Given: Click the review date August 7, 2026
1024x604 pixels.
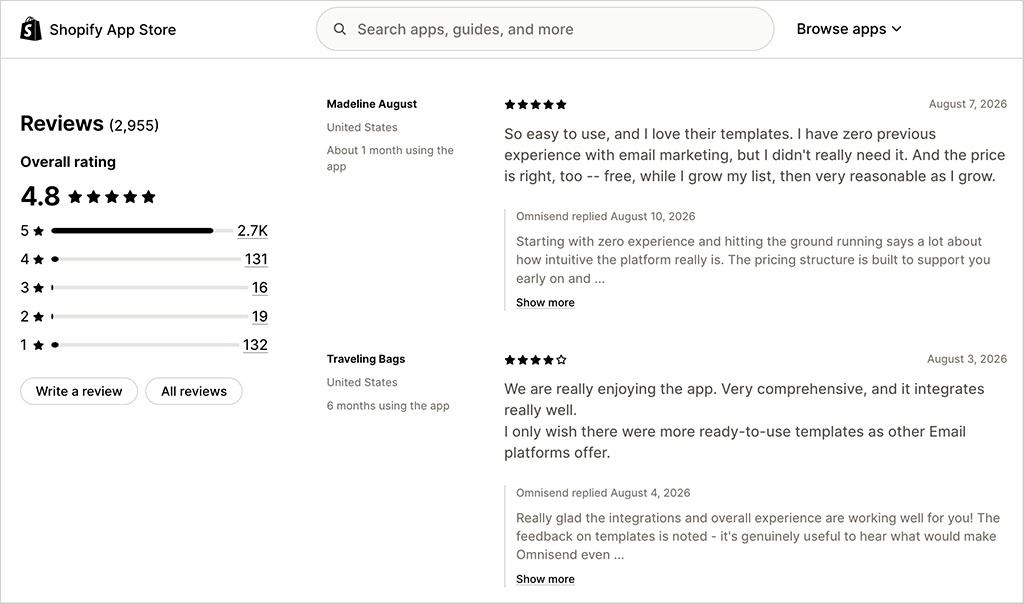Looking at the screenshot, I should point(968,104).
